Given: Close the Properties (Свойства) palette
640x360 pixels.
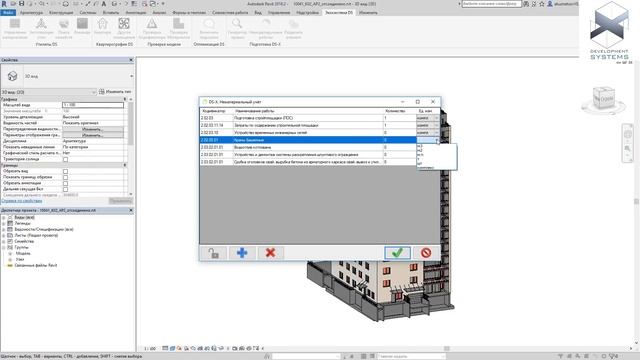Looking at the screenshot, I should (x=131, y=60).
